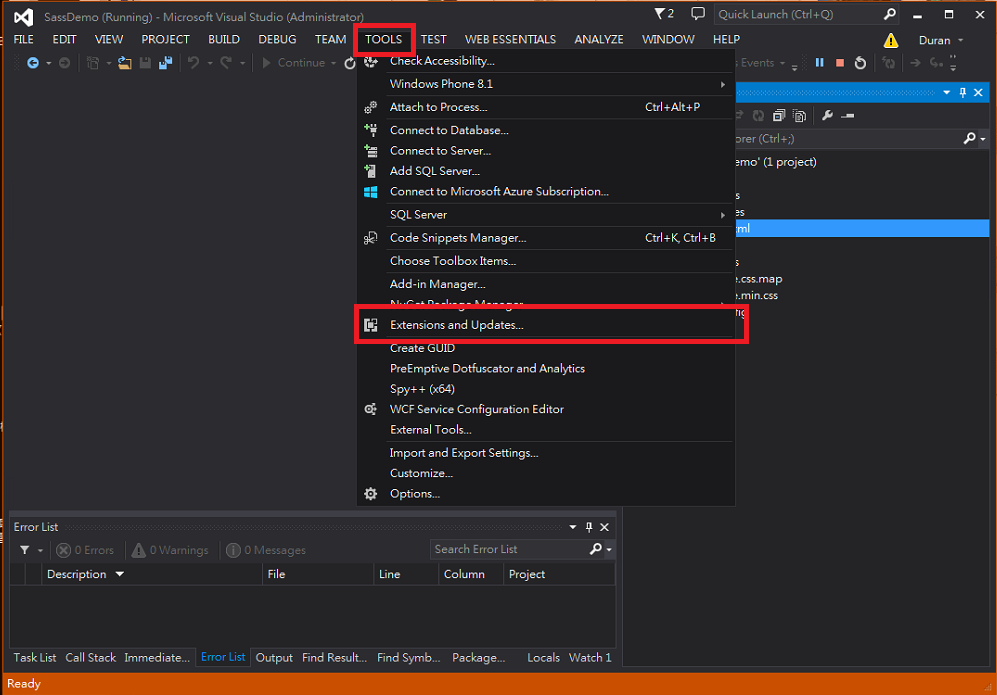This screenshot has width=997, height=695.
Task: Click the Navigate Backward arrow in toolbar
Action: (33, 62)
